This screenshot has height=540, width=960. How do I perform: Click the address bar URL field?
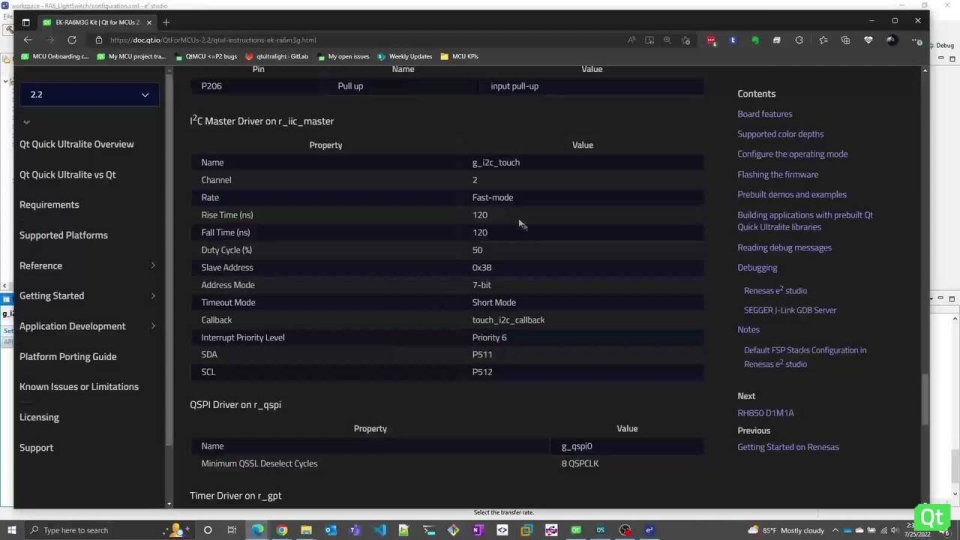coord(350,40)
